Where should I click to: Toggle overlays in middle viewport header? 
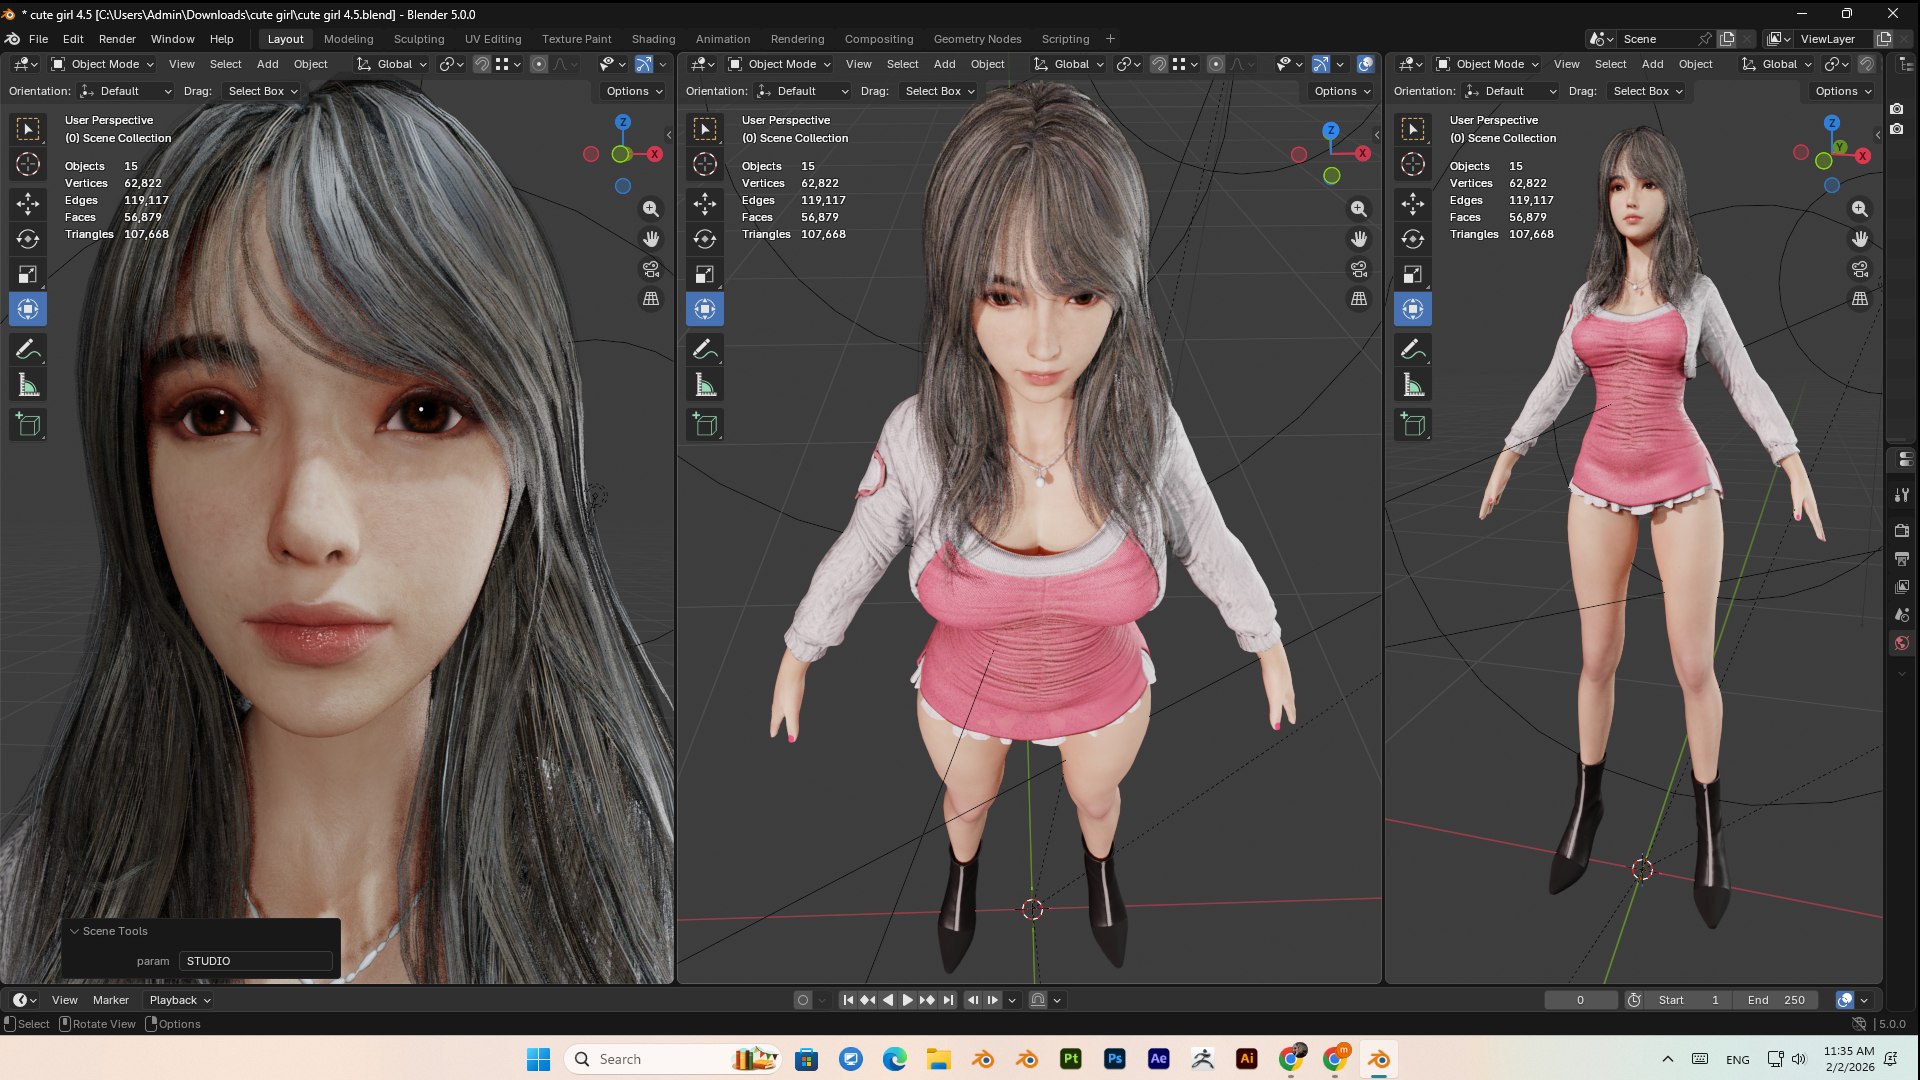[x=1365, y=64]
